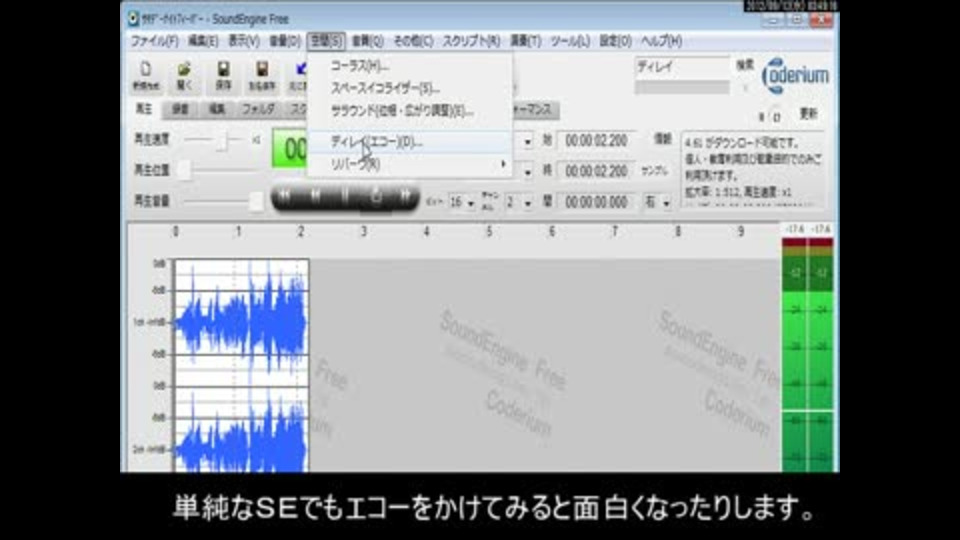Screen dimensions: 960x540
Task: Click rewind-to-start playback button
Action: pyautogui.click(x=285, y=197)
